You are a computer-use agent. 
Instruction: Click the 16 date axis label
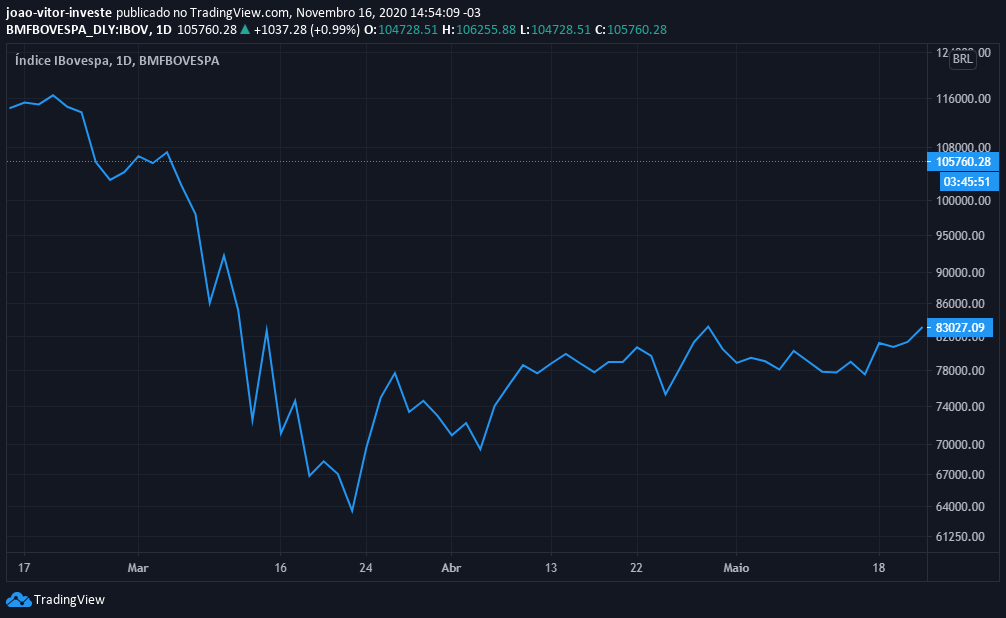tap(280, 568)
